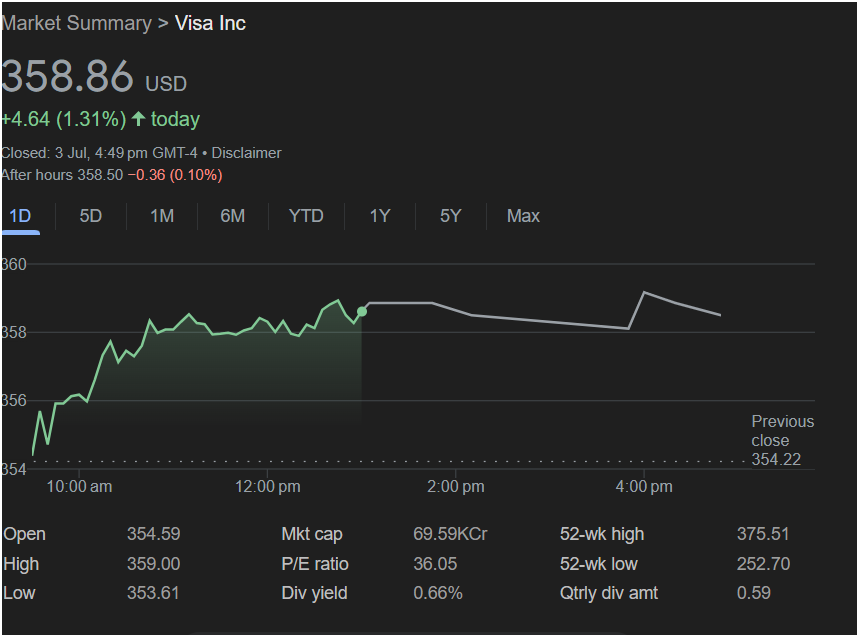
Task: Click the 12:00 pm axis label
Action: tap(268, 486)
